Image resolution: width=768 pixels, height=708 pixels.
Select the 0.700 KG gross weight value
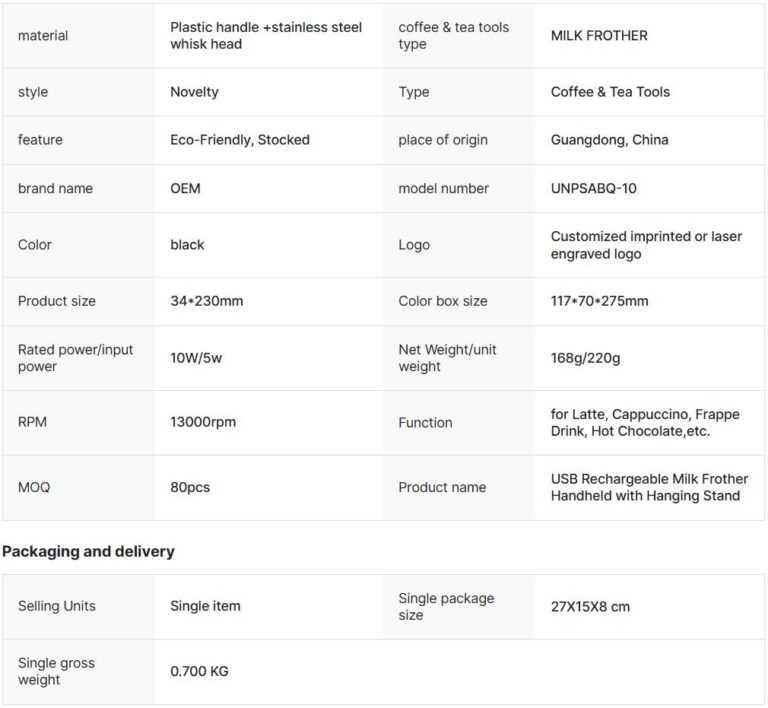click(199, 671)
